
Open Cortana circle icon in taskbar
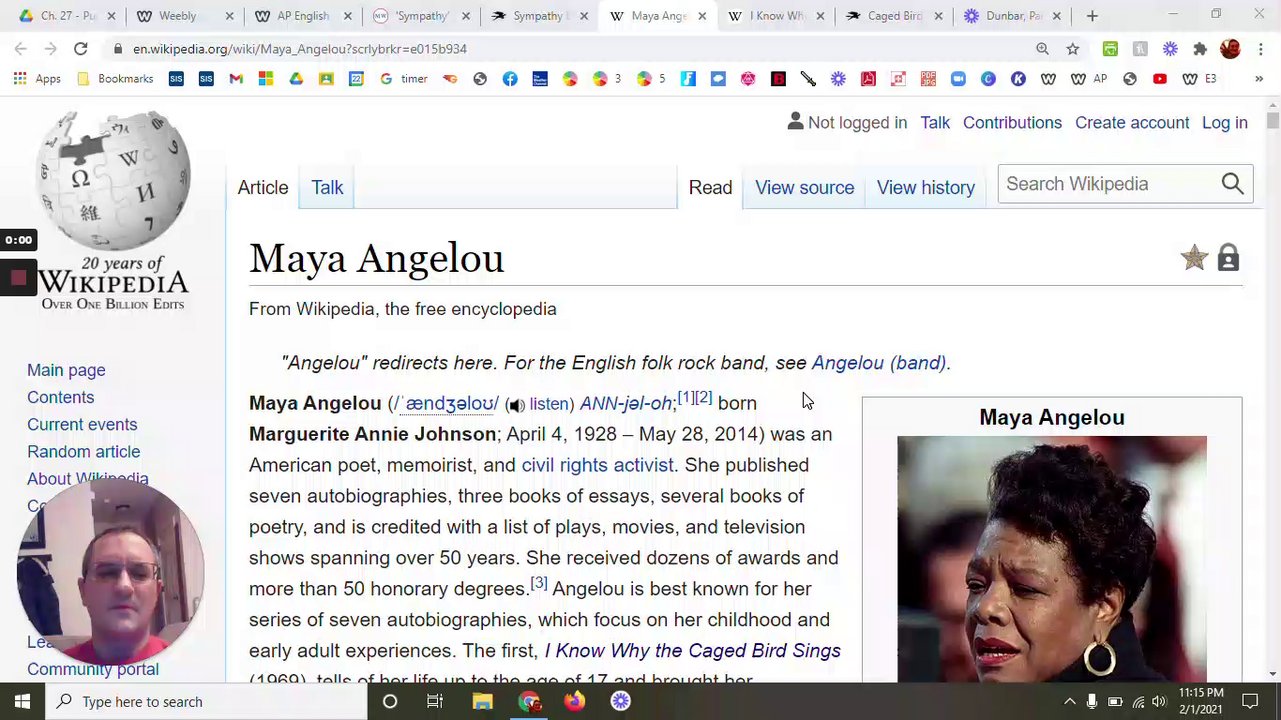tap(390, 702)
